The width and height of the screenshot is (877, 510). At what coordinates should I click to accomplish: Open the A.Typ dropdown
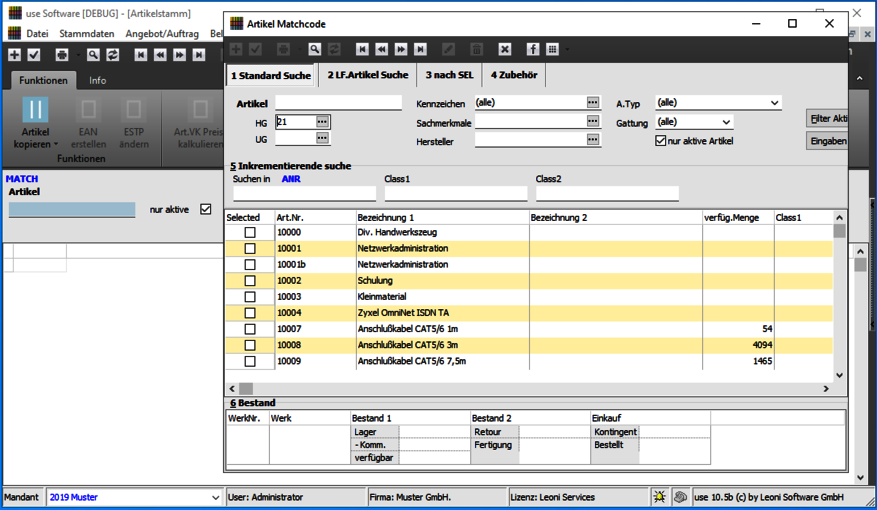tap(774, 103)
